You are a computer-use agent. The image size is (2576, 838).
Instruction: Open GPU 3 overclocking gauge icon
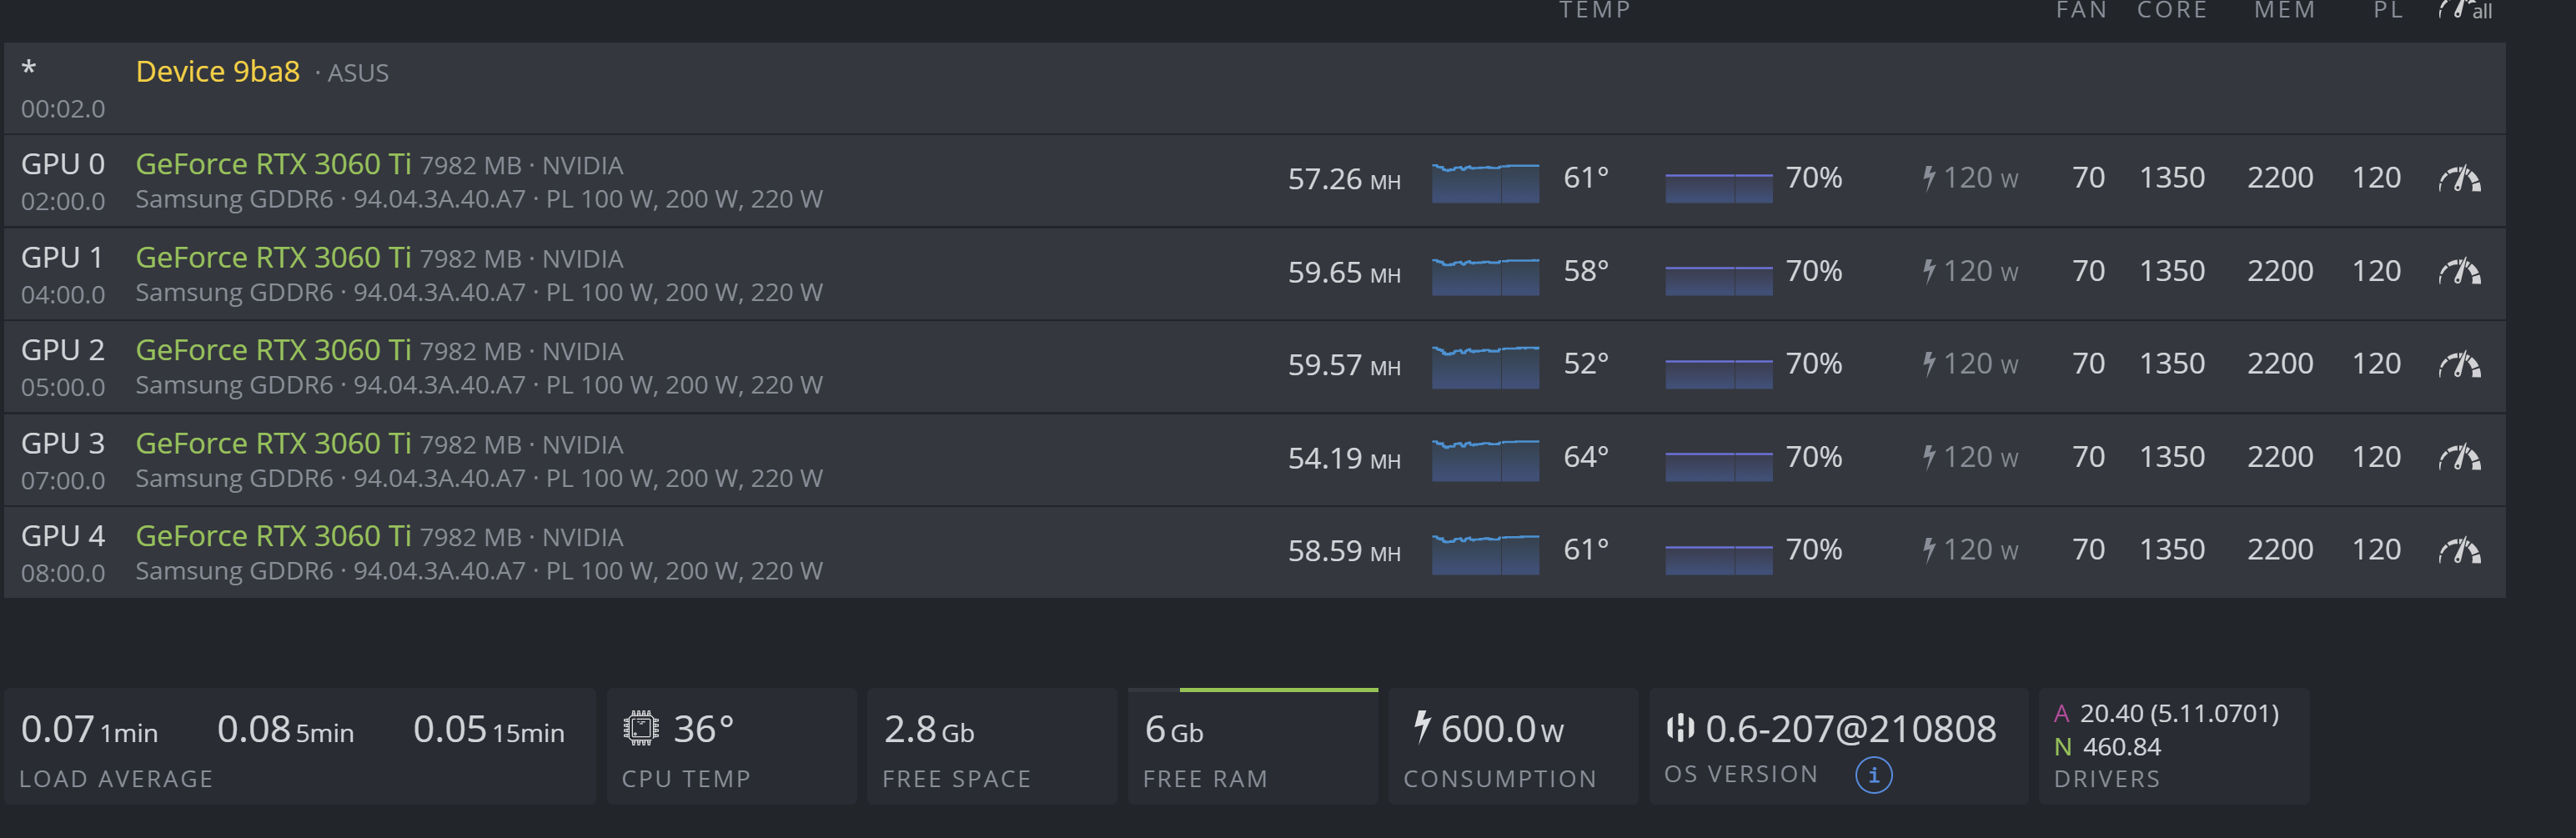[x=2459, y=458]
